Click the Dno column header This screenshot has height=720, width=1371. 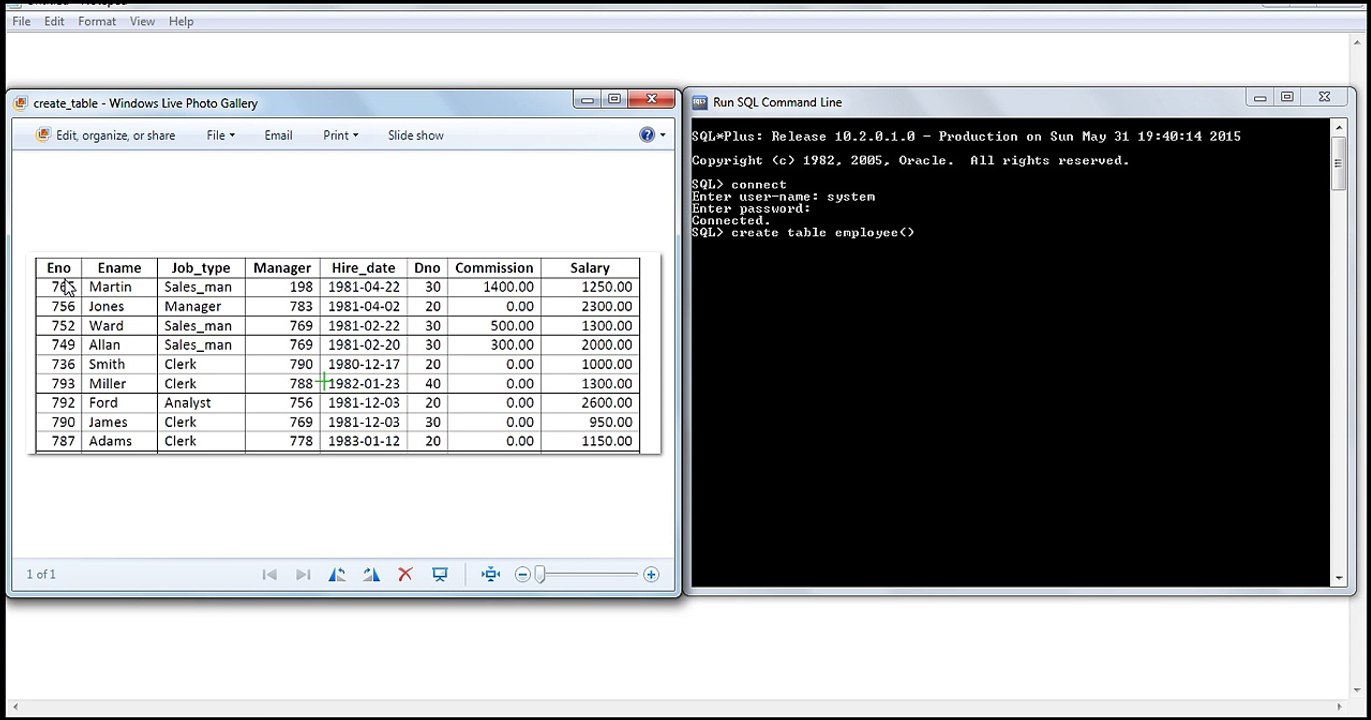tap(427, 268)
